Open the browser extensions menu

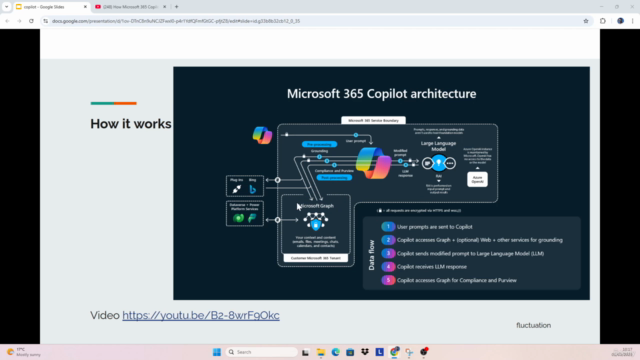[x=603, y=21]
